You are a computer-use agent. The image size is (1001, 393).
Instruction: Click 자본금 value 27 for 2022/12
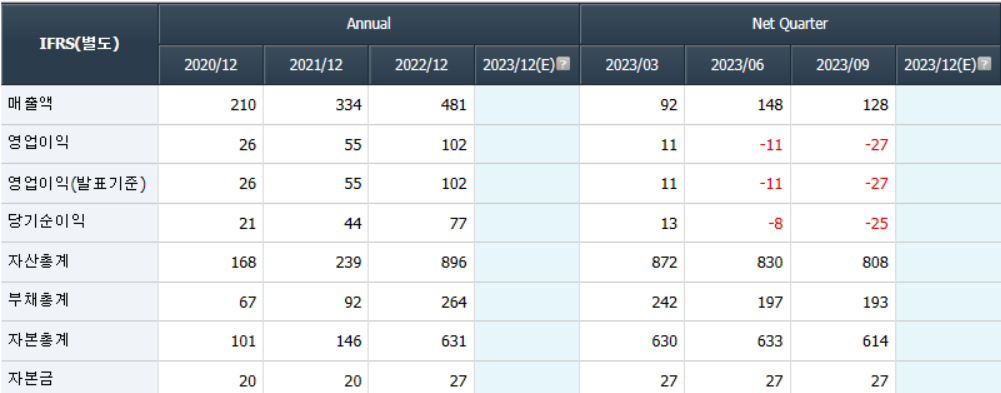click(459, 382)
